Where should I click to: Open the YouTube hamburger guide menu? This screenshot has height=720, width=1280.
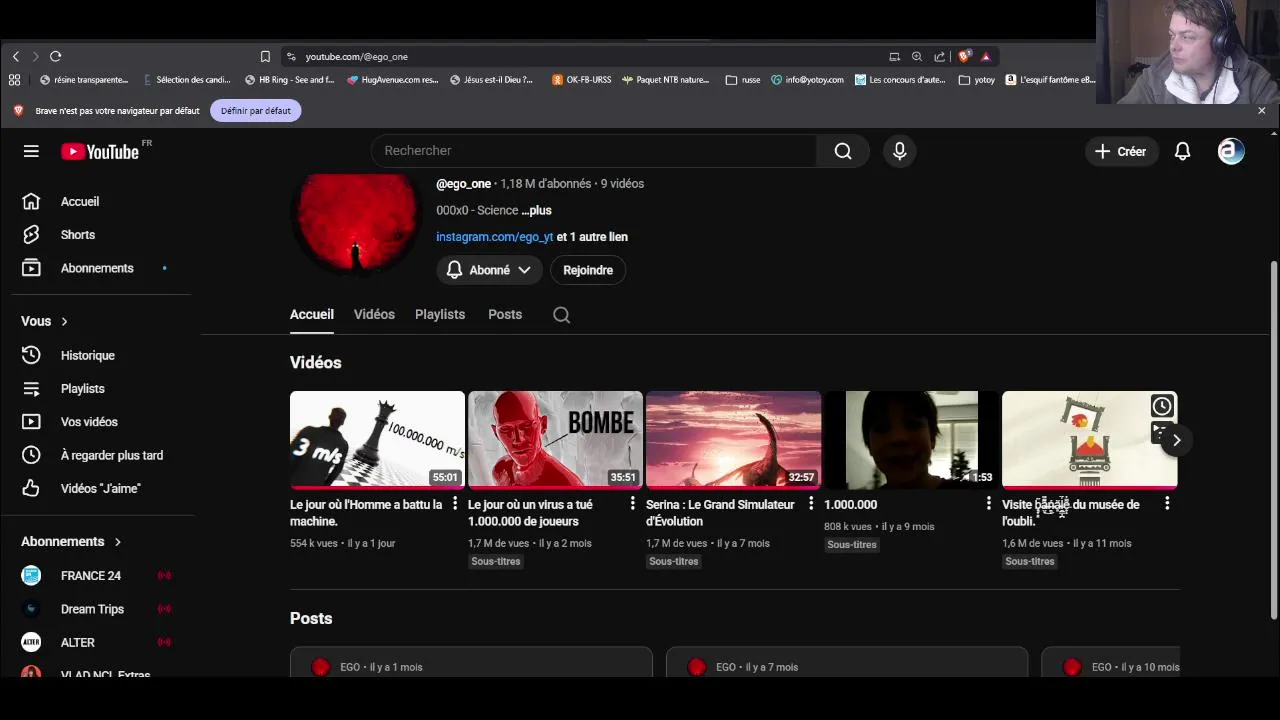pos(31,151)
